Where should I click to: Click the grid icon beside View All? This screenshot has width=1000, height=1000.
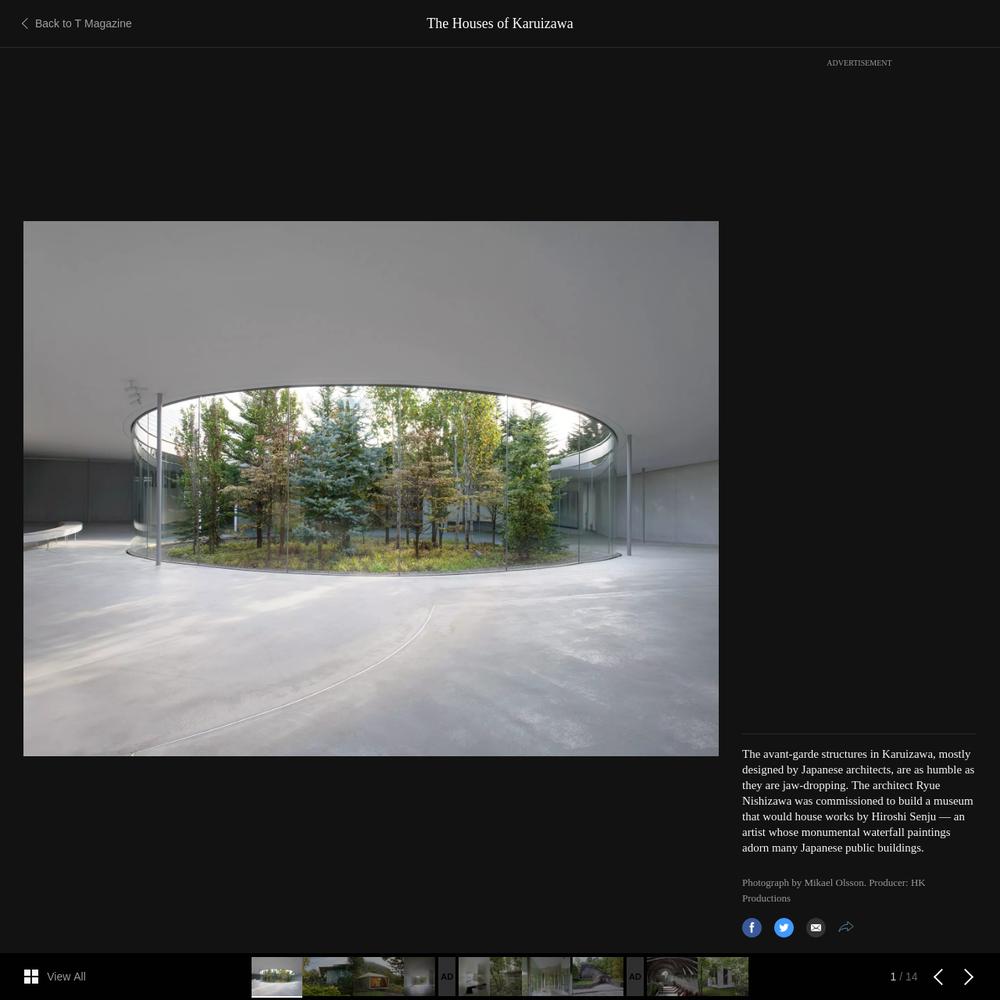tap(31, 976)
